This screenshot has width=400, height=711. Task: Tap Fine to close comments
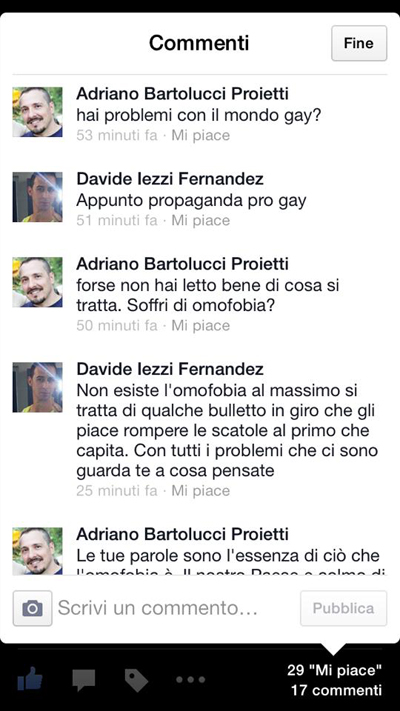point(359,43)
